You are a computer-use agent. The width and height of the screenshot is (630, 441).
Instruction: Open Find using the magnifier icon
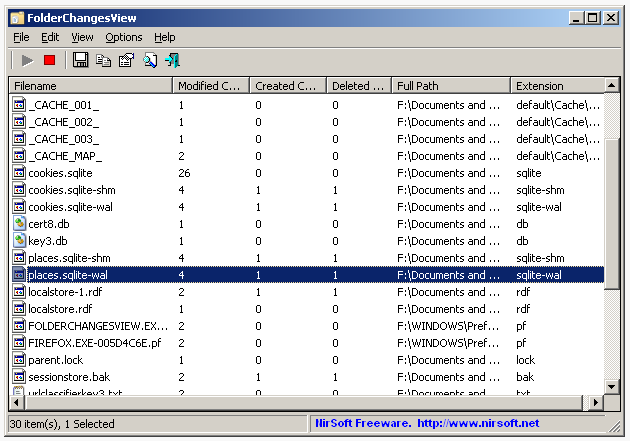[150, 60]
